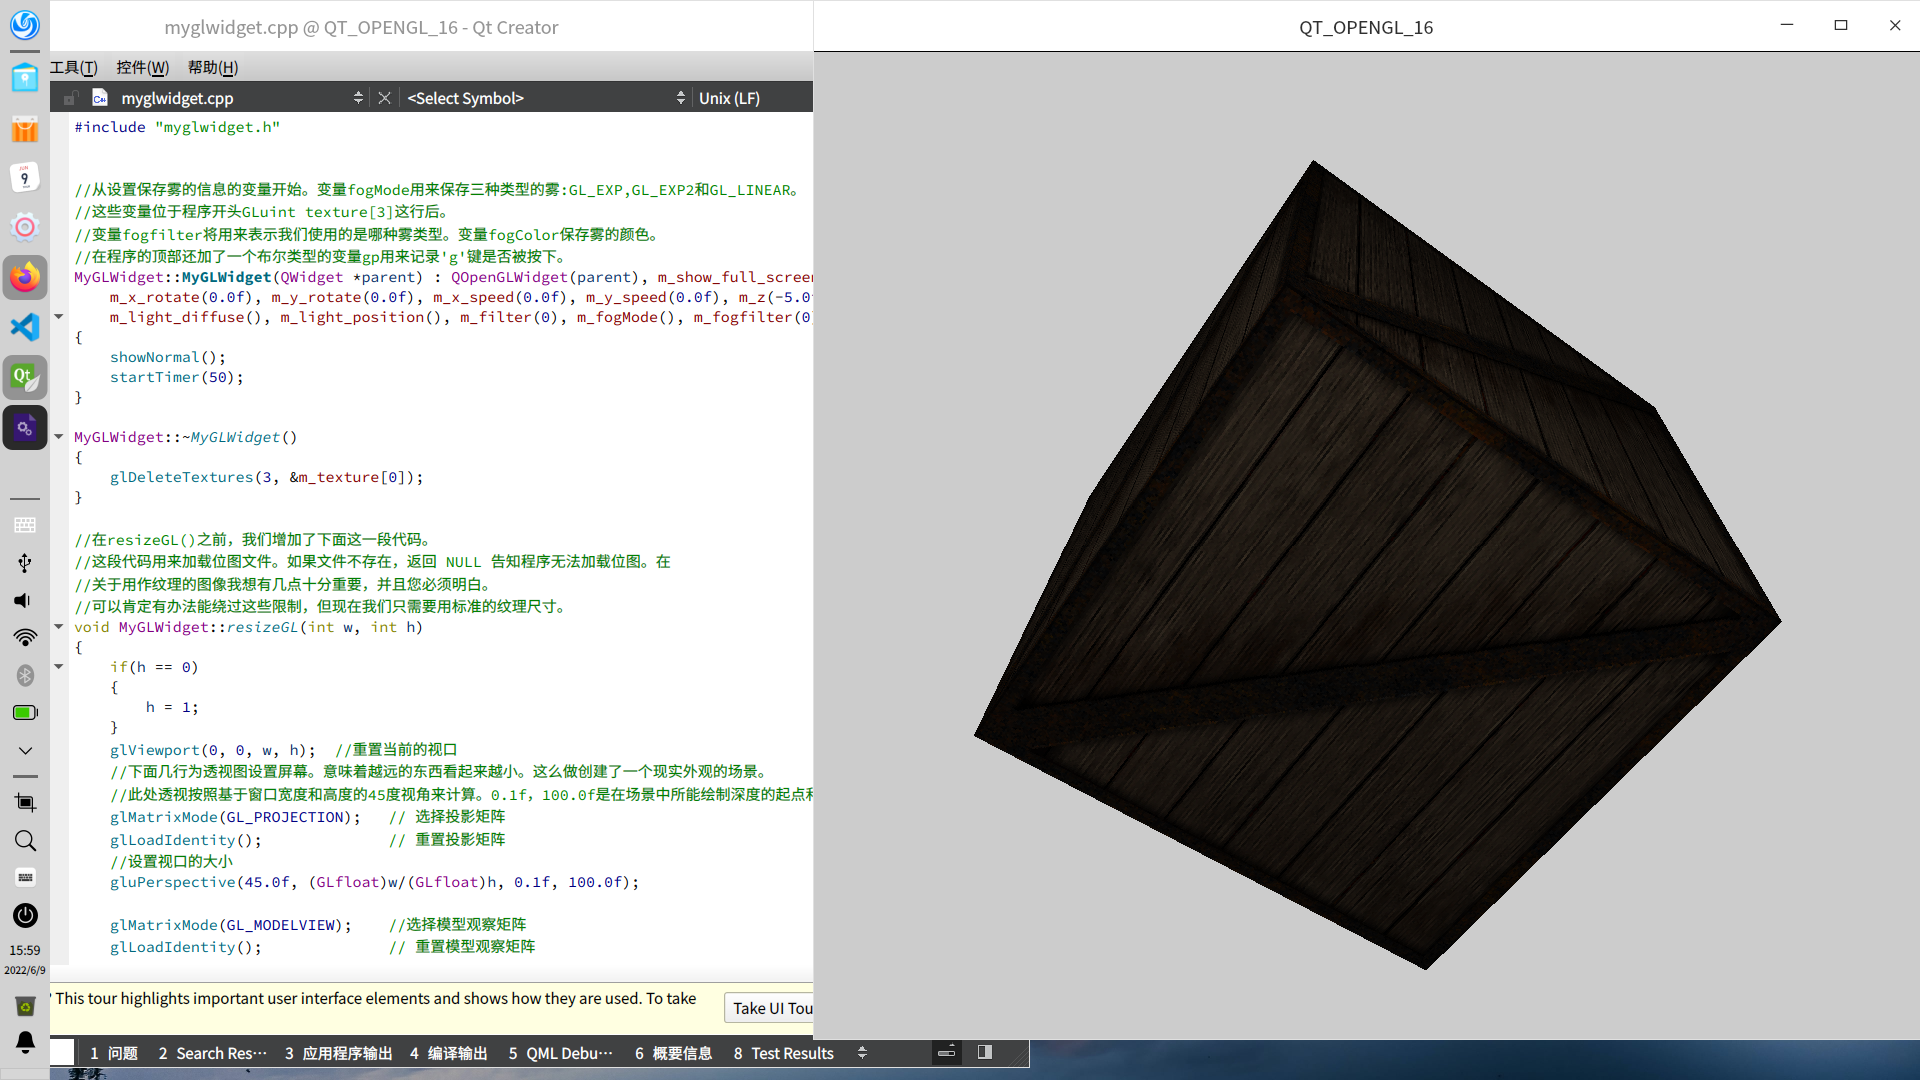Toggle the right sidebar visibility icon
1920x1080 pixels.
tap(985, 1052)
